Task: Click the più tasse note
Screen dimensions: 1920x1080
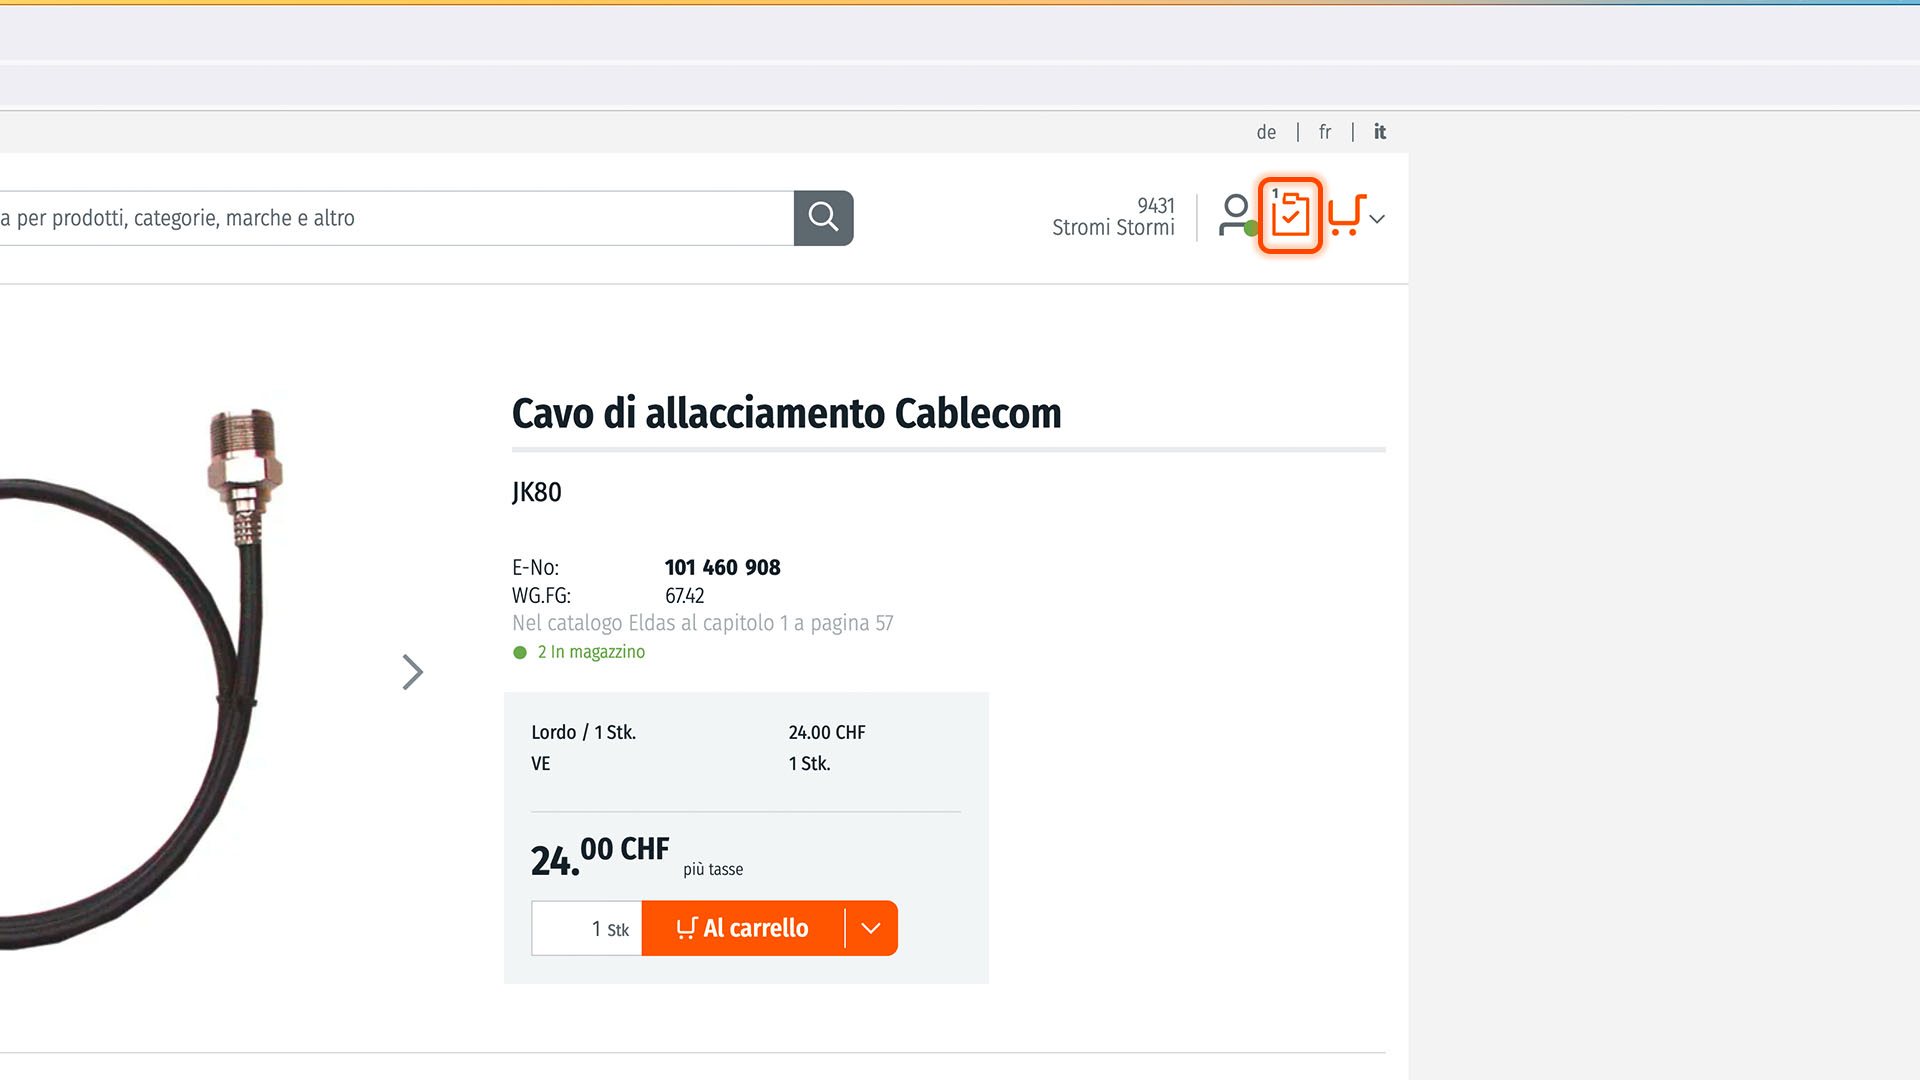Action: click(713, 869)
